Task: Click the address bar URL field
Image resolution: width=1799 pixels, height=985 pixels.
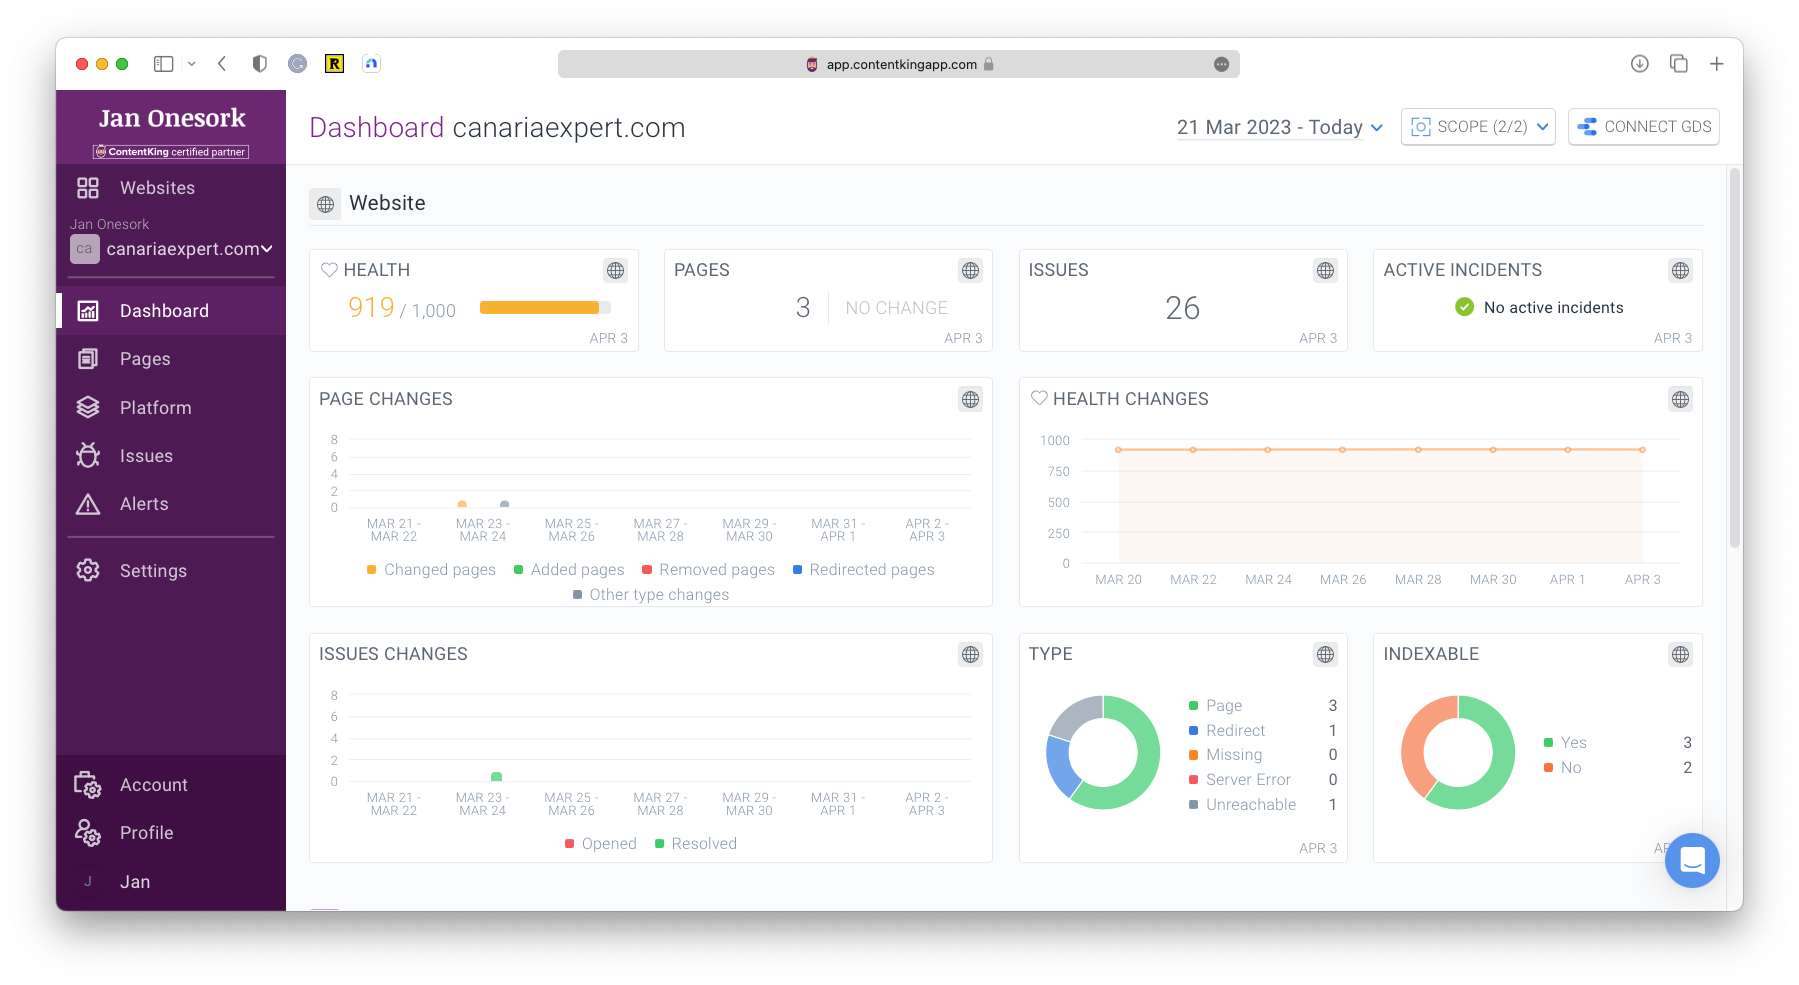Action: click(x=898, y=64)
